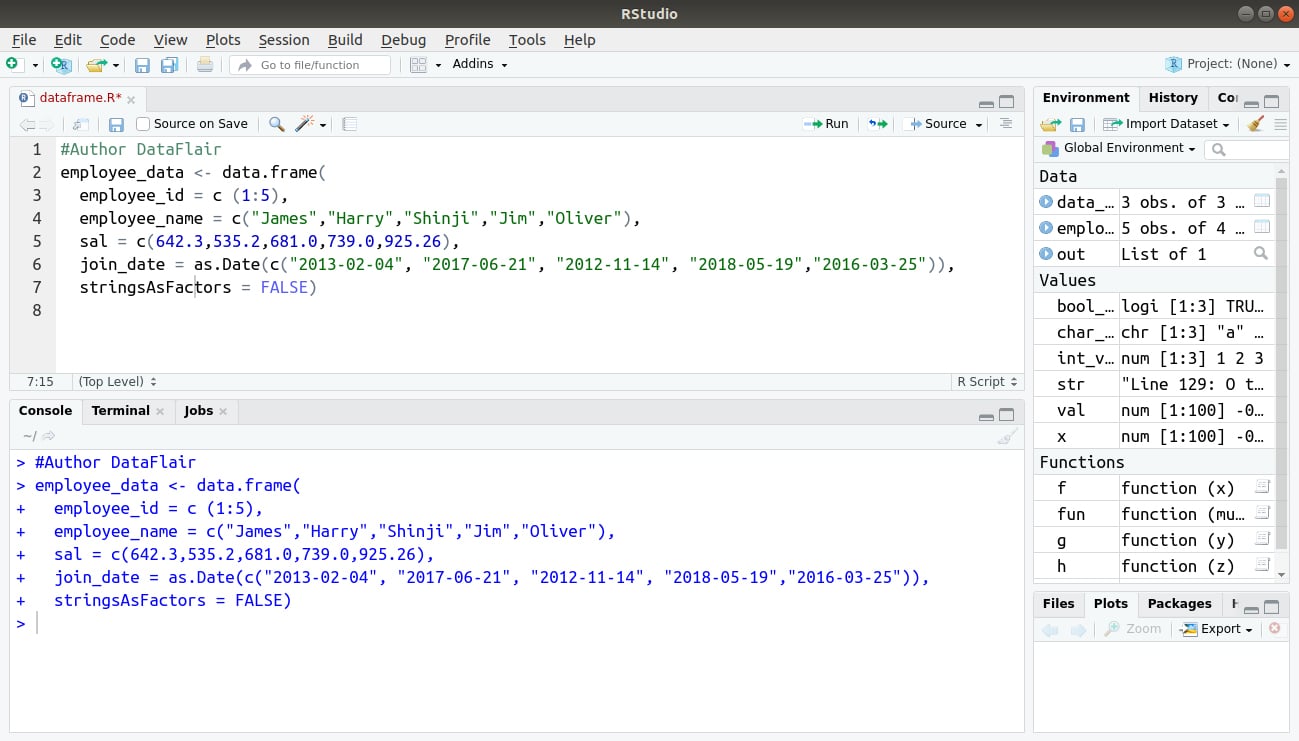The image size is (1299, 741).
Task: Clear console with the broom icon
Action: click(1007, 436)
